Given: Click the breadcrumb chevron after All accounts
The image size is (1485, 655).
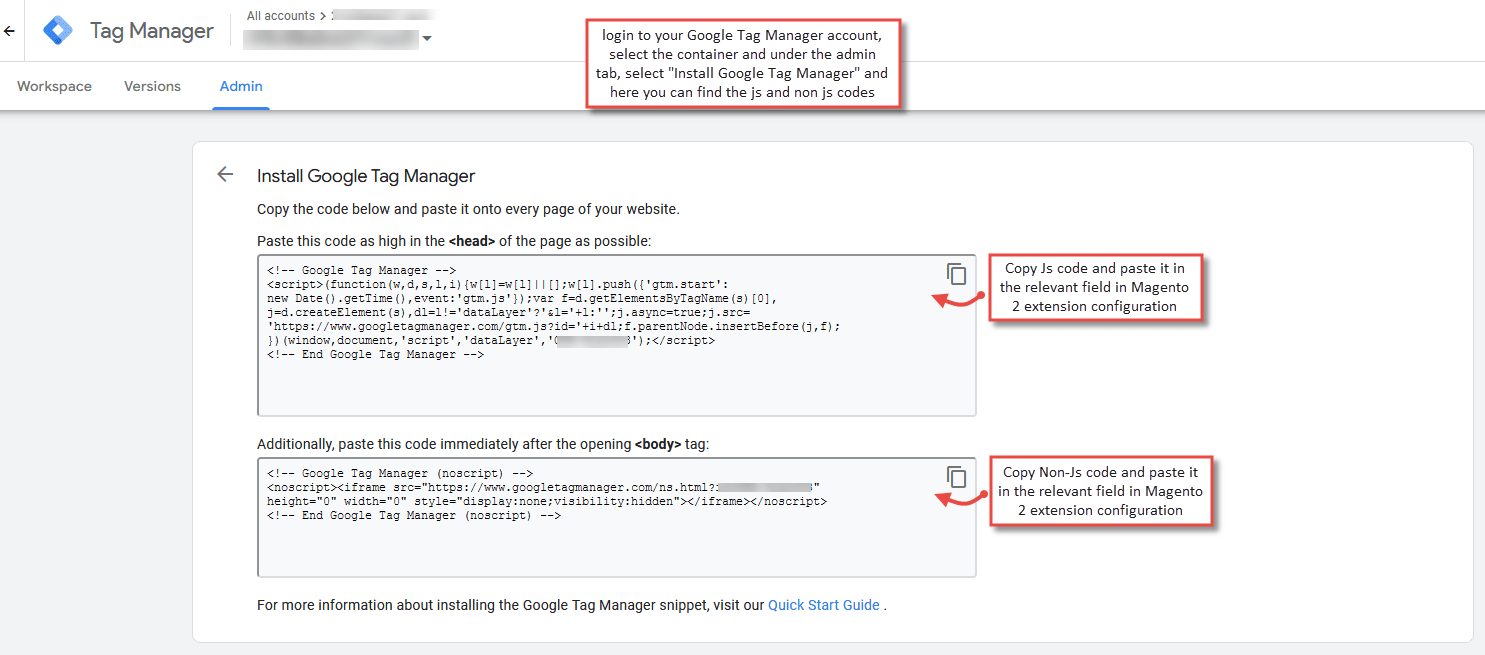Looking at the screenshot, I should 322,15.
